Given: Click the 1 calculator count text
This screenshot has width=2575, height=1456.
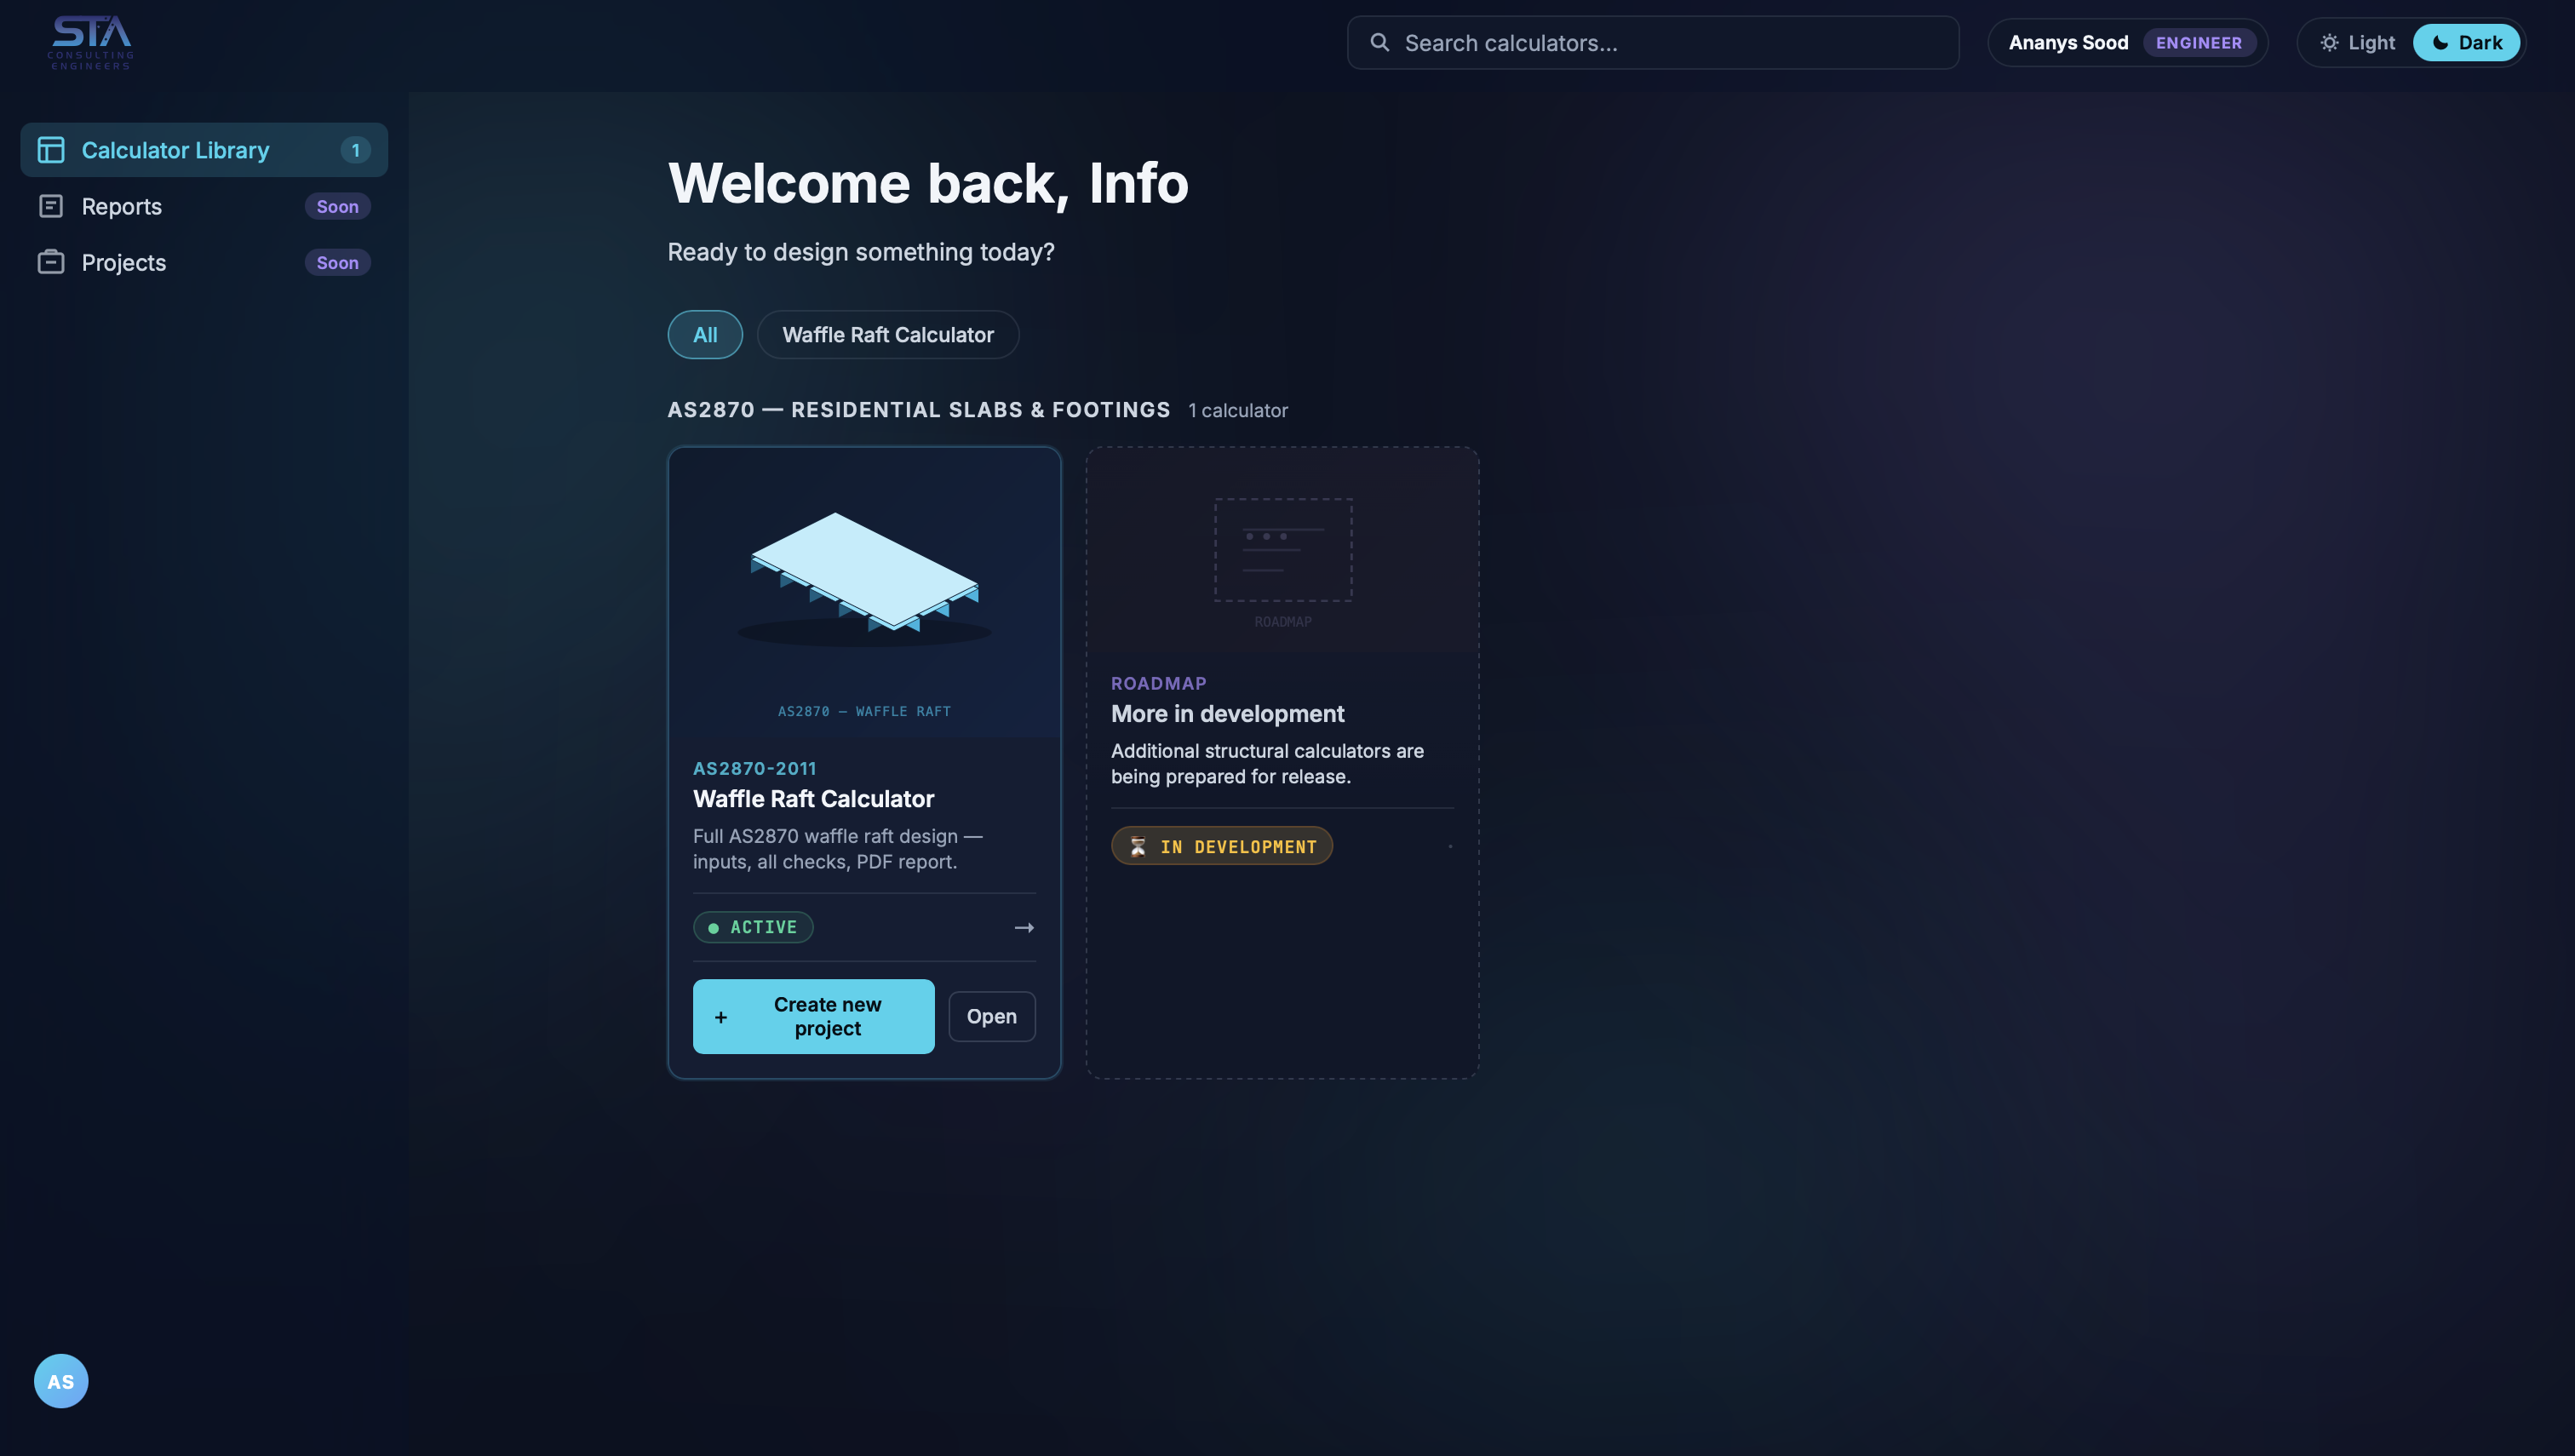Looking at the screenshot, I should click(1238, 410).
